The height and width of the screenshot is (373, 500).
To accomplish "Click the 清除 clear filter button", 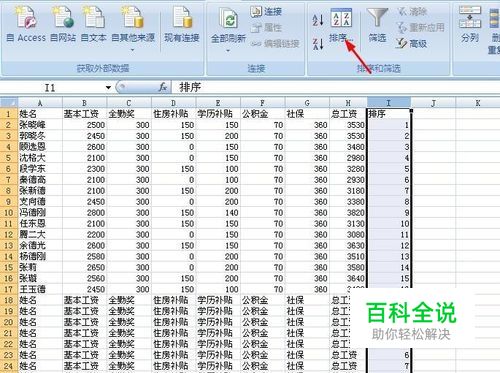I will click(x=412, y=12).
